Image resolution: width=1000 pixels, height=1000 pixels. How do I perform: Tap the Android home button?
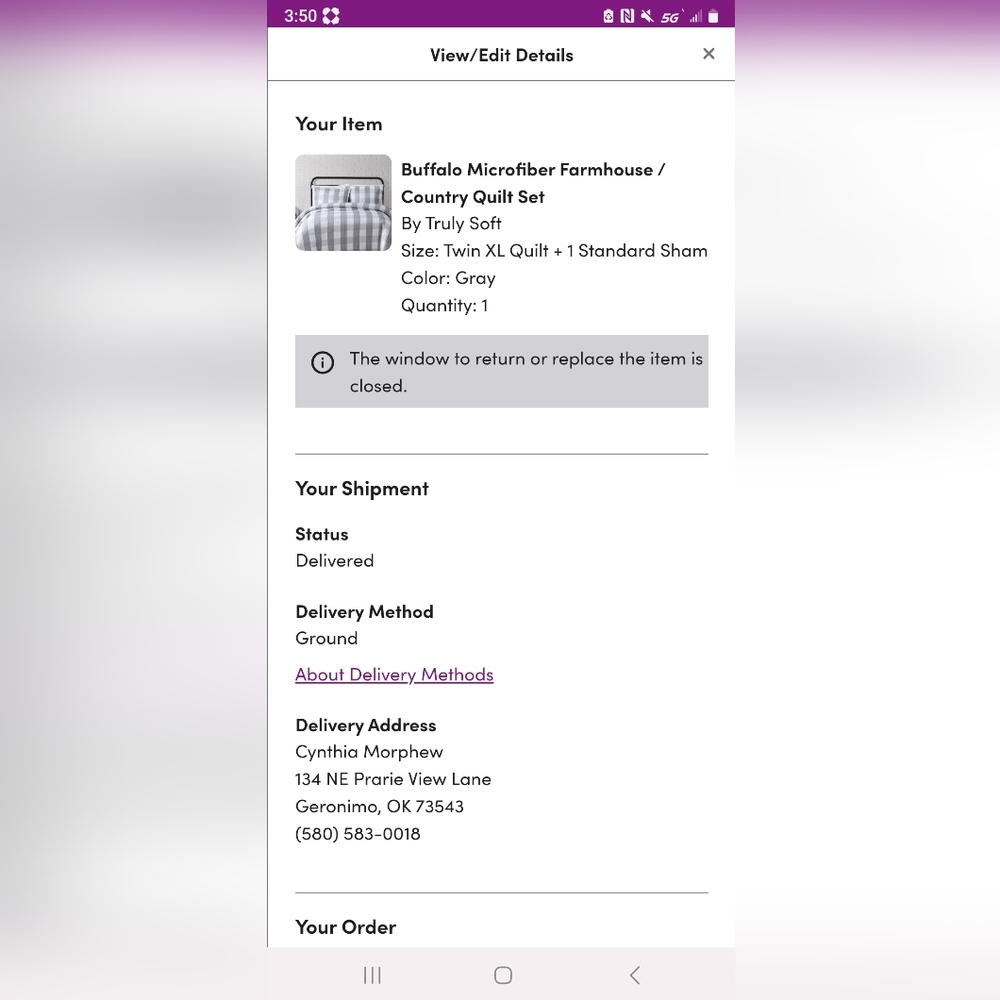[503, 974]
